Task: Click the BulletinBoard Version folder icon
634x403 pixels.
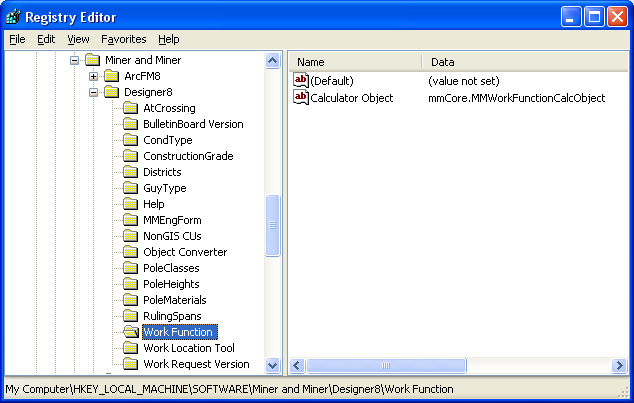Action: pos(131,124)
